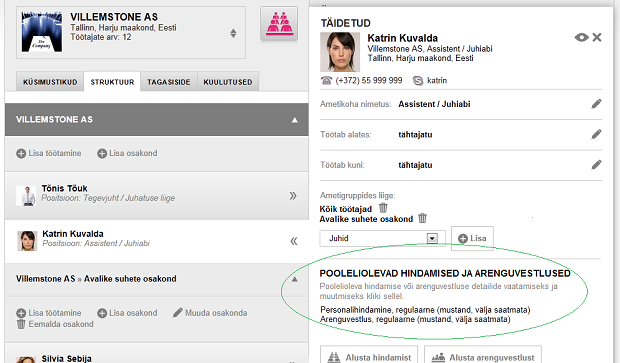Viewport: 620px width, 363px height.
Task: Remove Avalike suhete osakond group via trash icon
Action: 422,218
